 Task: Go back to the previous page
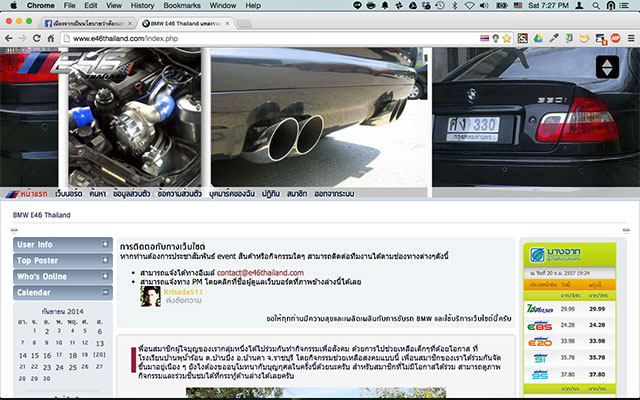9,38
